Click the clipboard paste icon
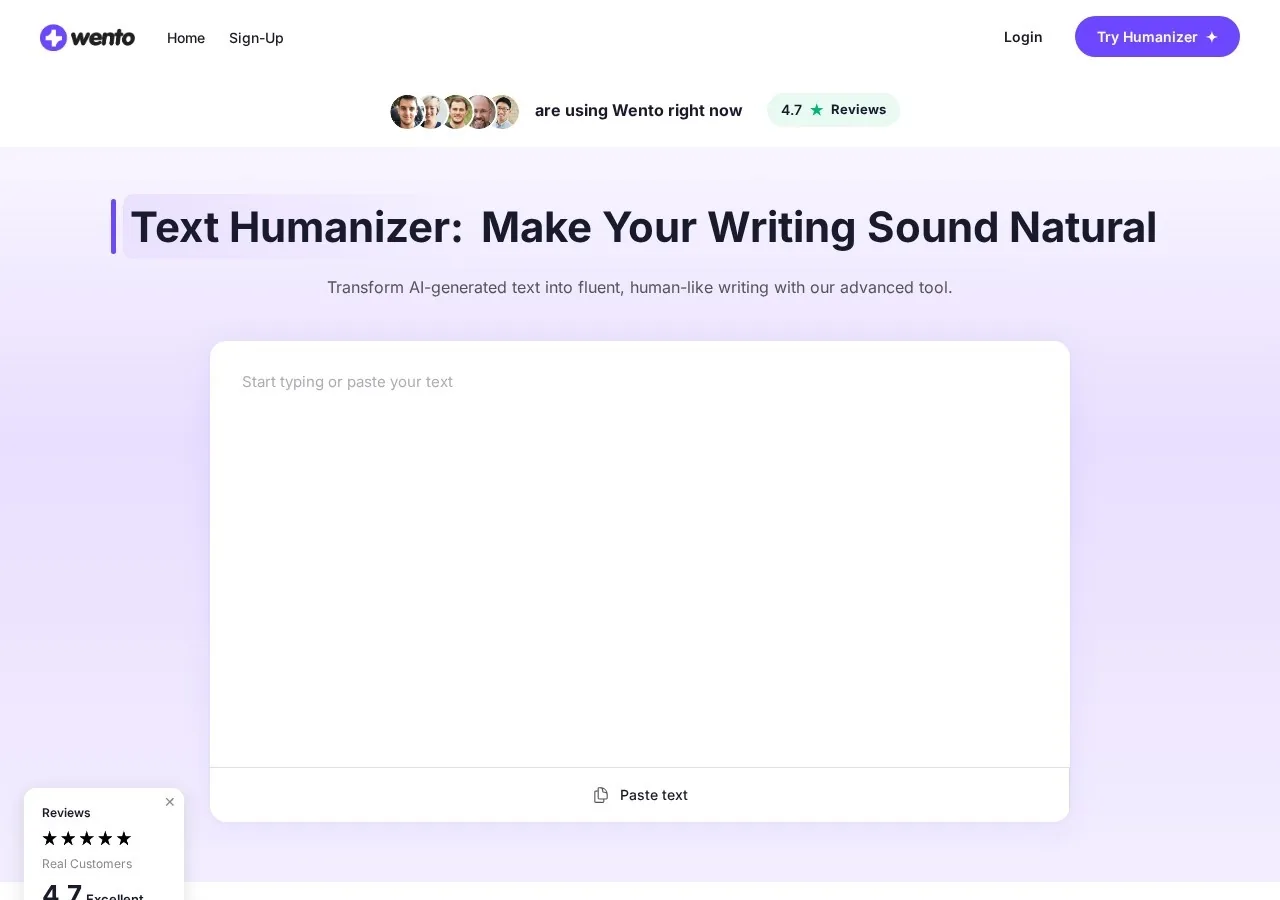 pyautogui.click(x=601, y=795)
